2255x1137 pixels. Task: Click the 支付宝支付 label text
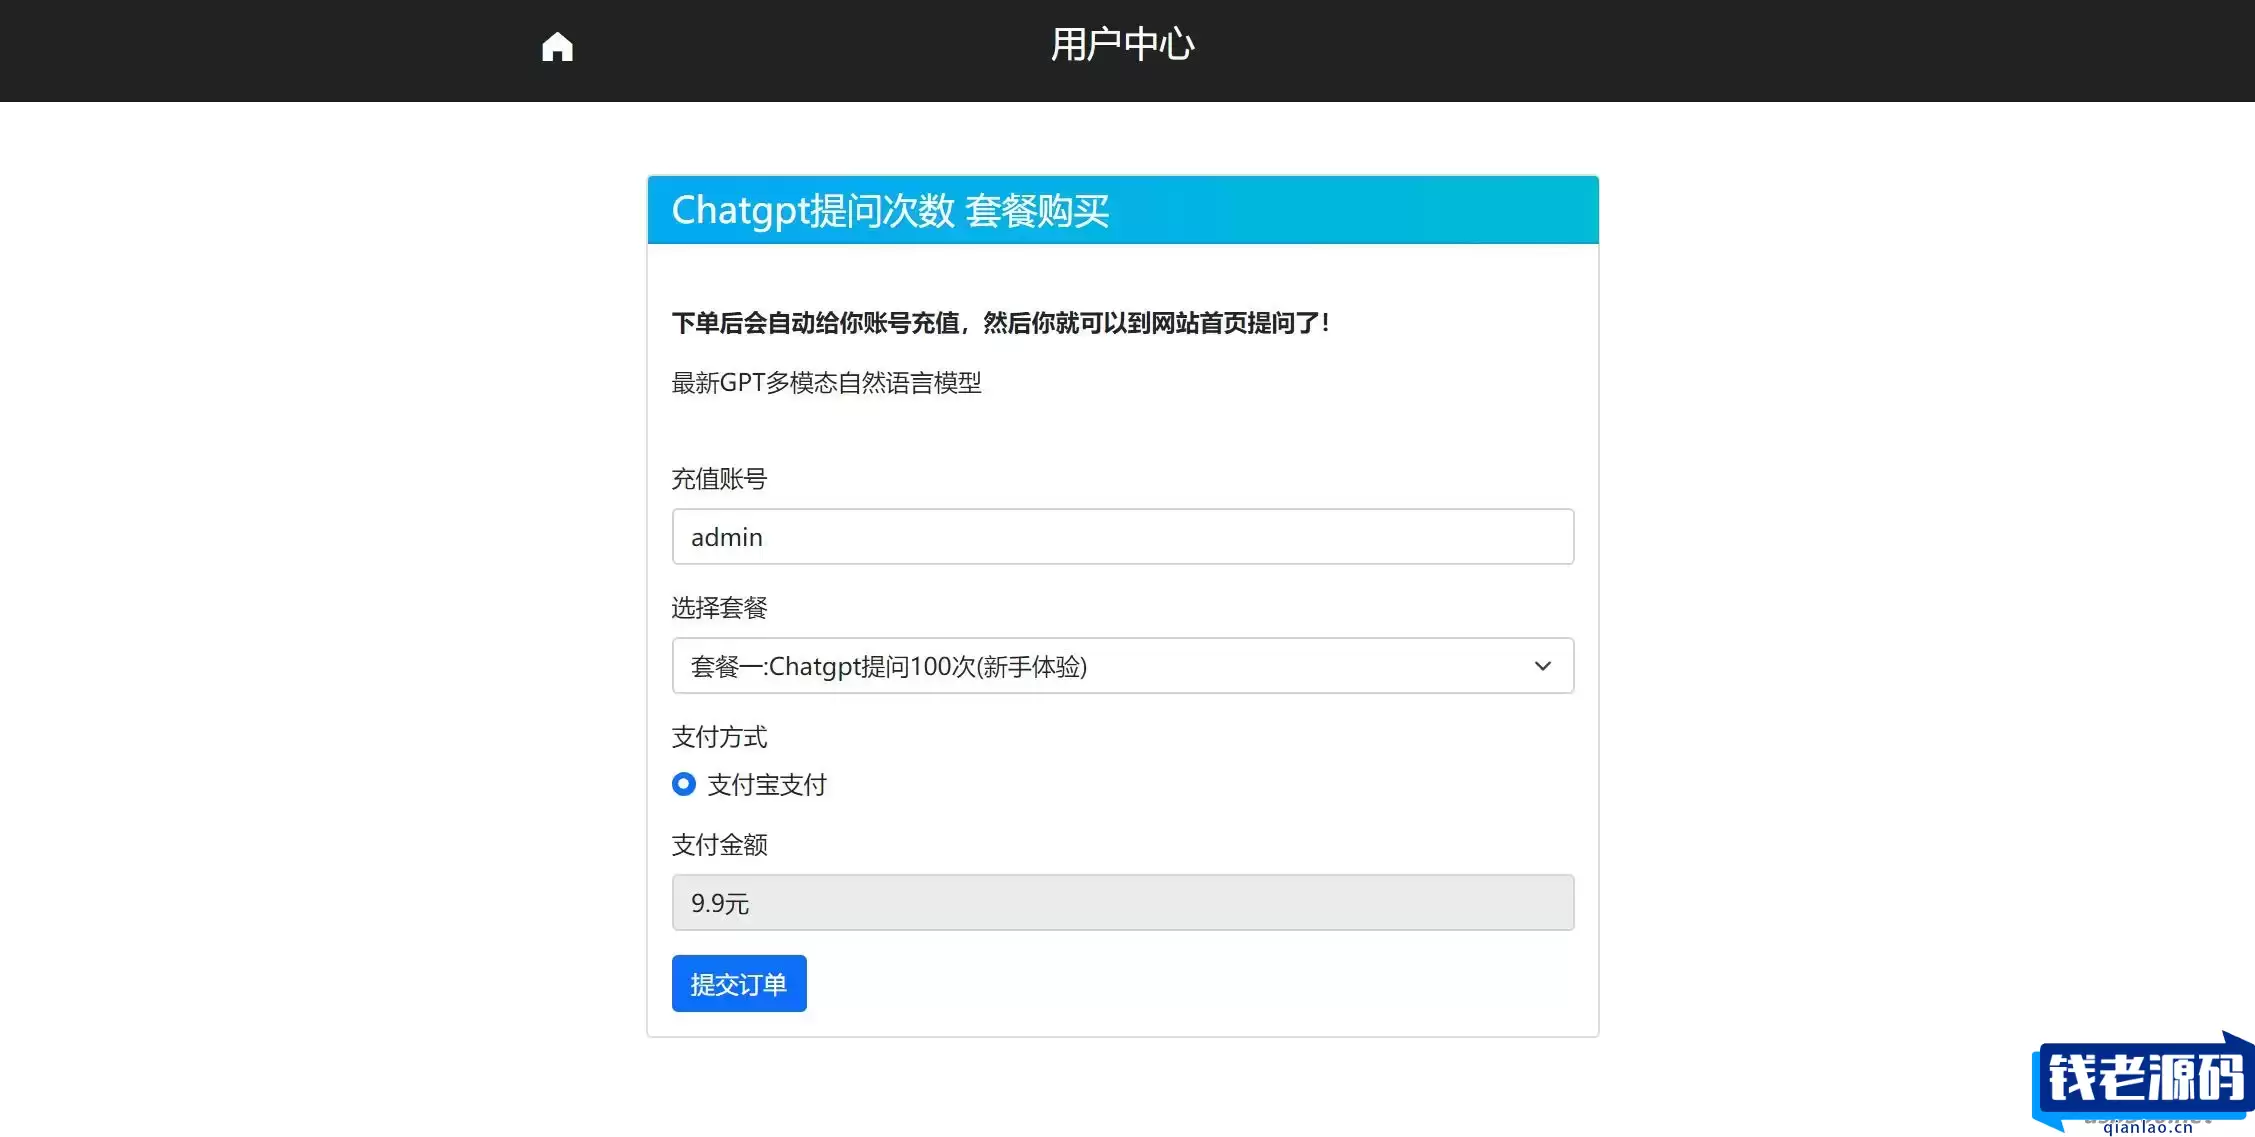click(767, 785)
